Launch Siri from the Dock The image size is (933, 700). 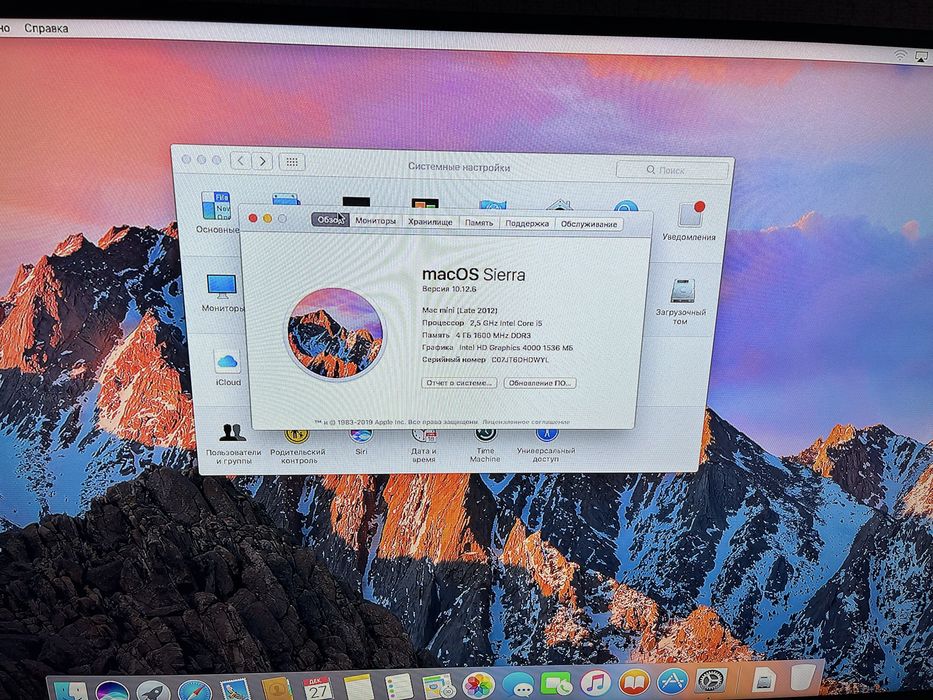pos(111,690)
